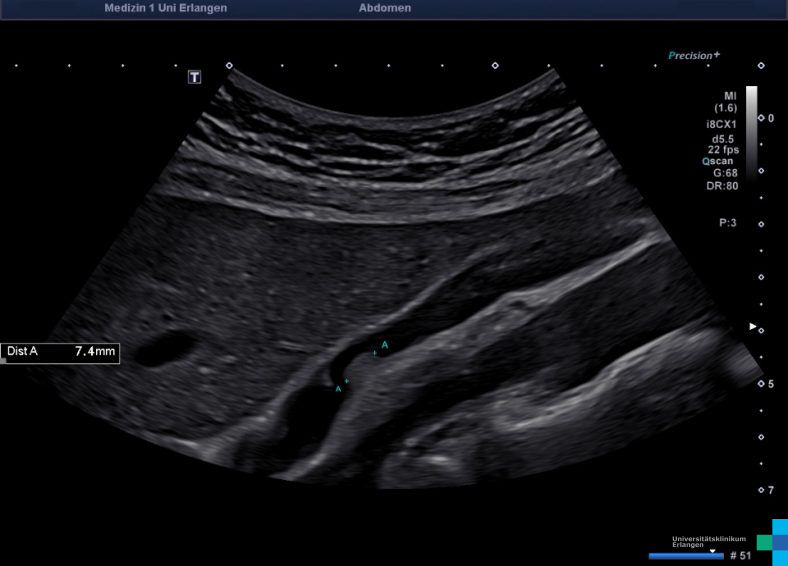This screenshot has height=566, width=788.
Task: Click the G:68 gain value
Action: point(724,172)
